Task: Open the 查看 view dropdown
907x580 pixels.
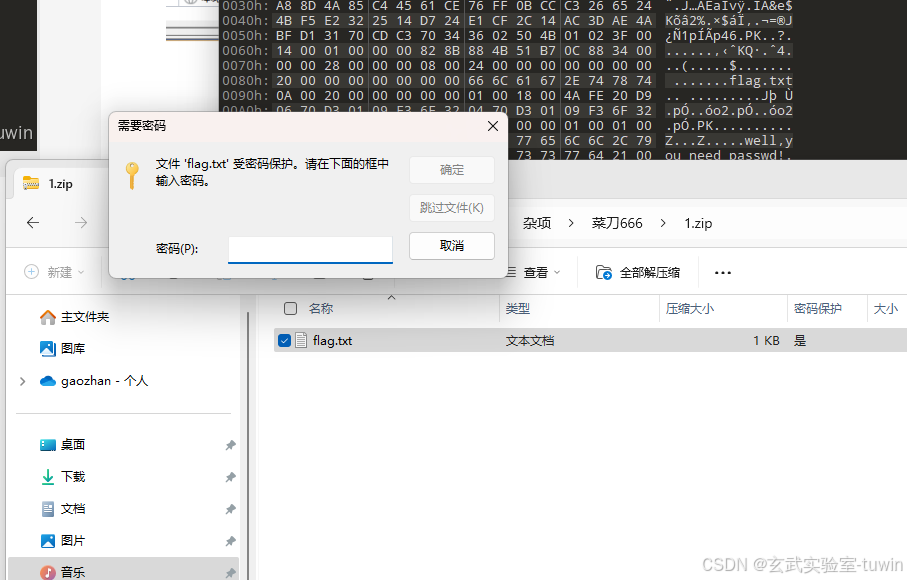Action: tap(534, 272)
